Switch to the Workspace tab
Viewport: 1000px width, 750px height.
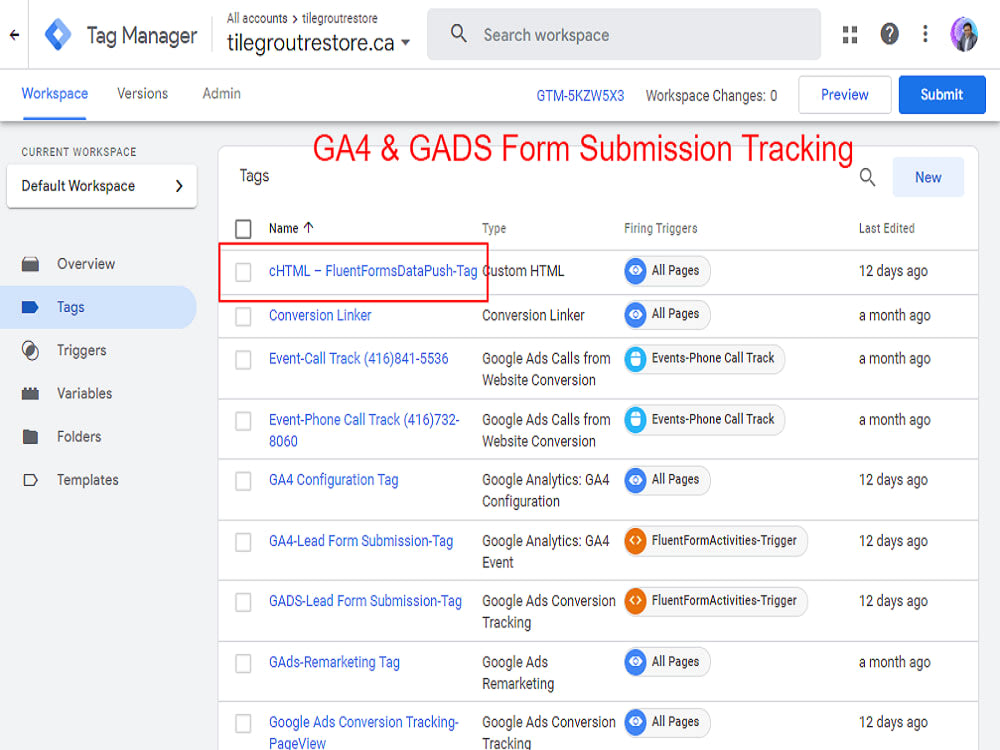point(55,94)
